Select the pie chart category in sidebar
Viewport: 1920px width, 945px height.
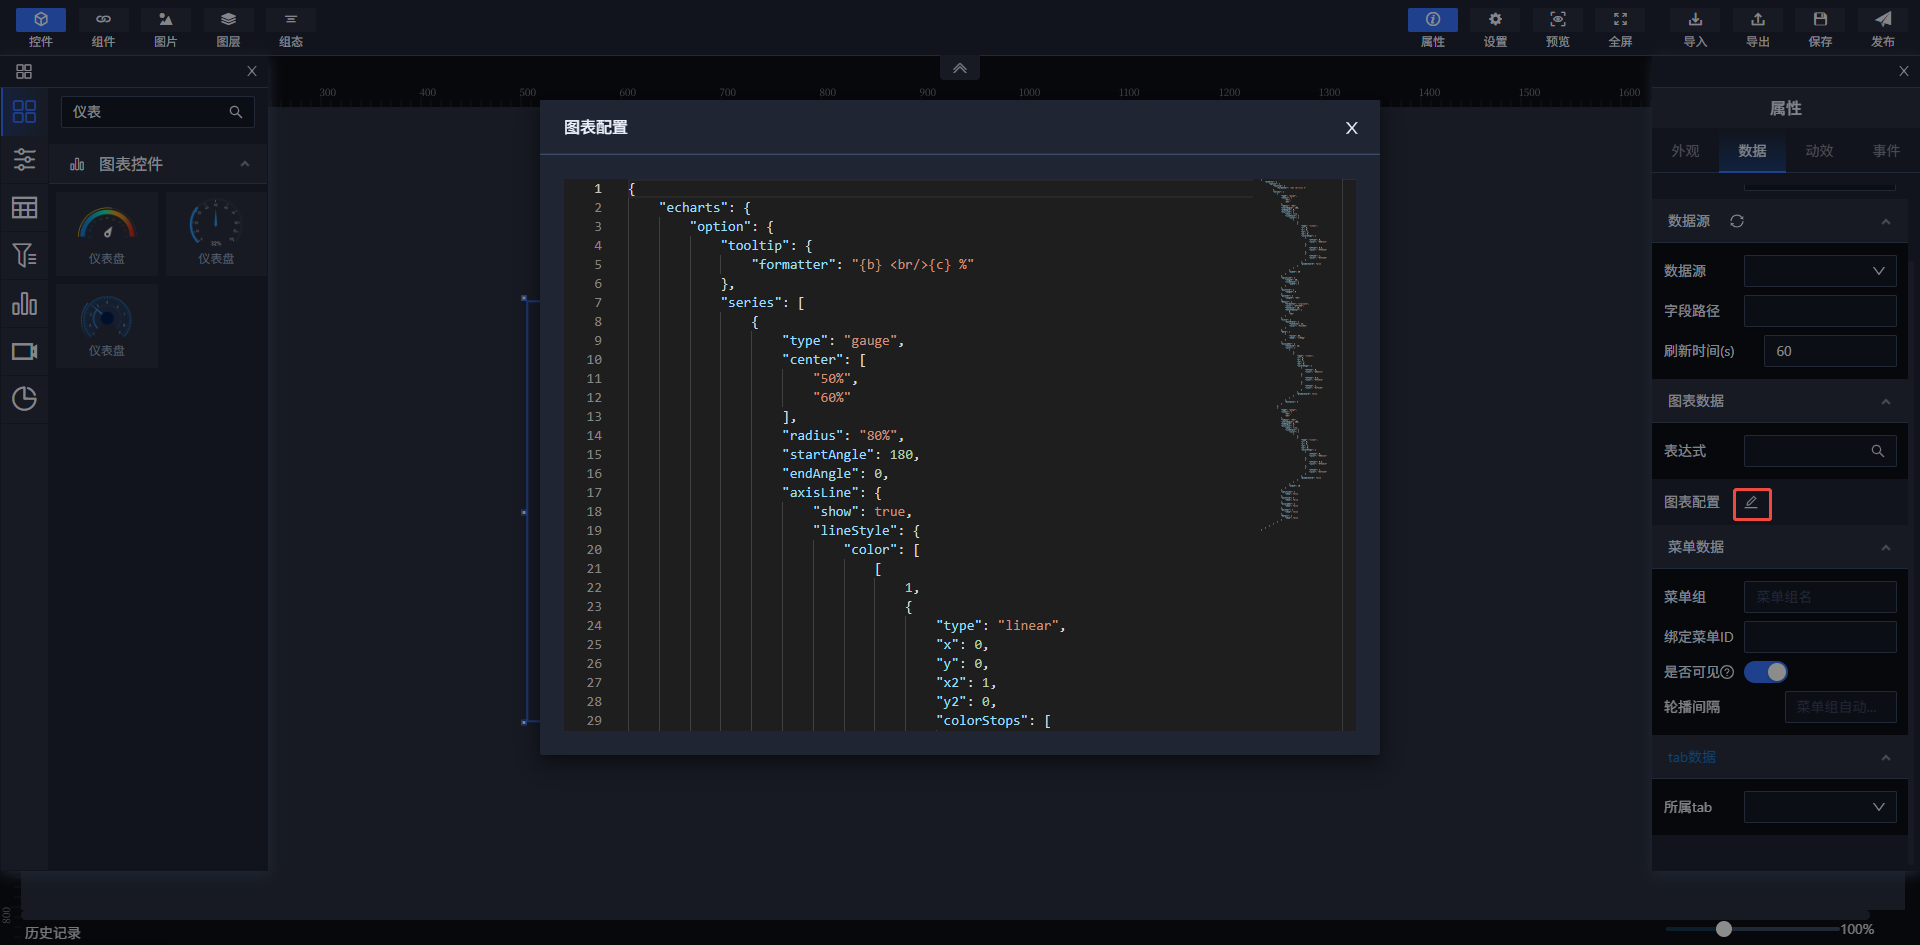24,399
